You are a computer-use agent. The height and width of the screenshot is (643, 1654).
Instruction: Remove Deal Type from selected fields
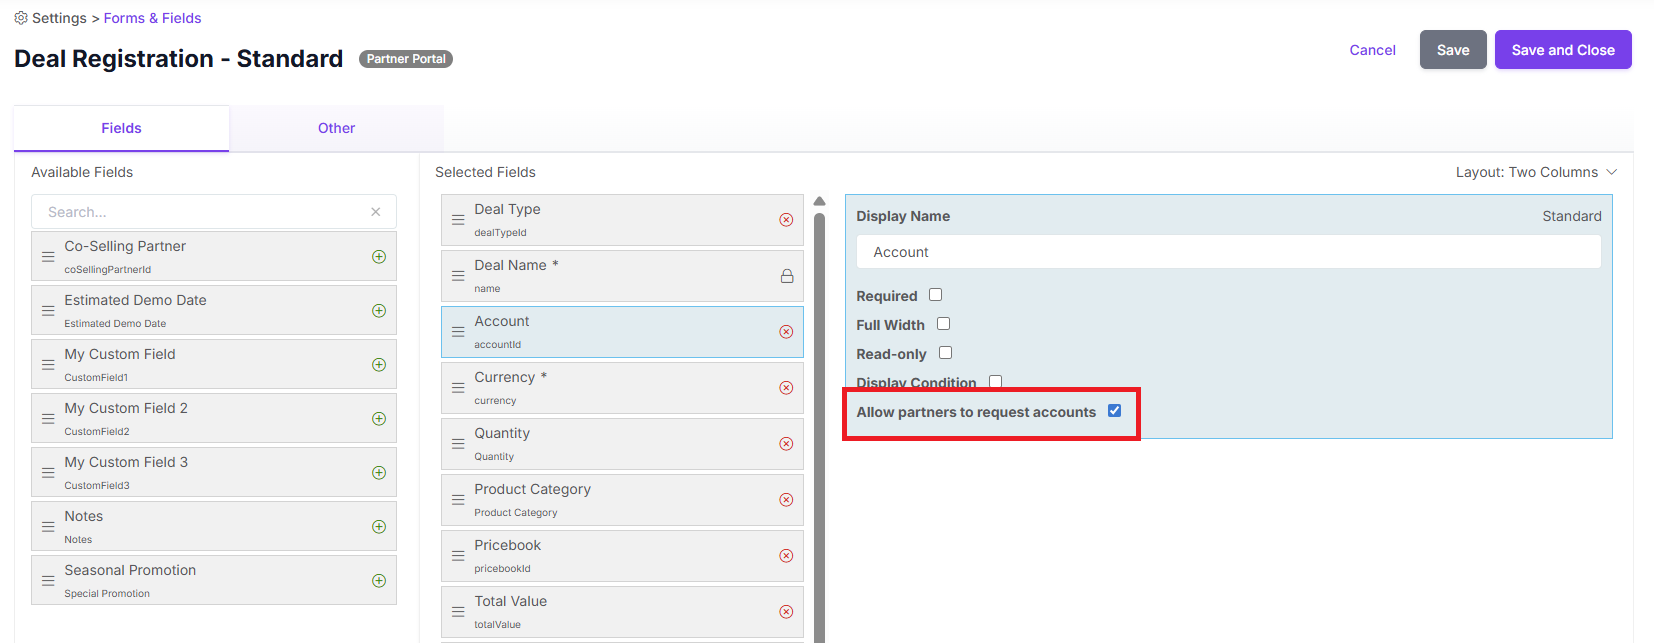[x=786, y=220]
